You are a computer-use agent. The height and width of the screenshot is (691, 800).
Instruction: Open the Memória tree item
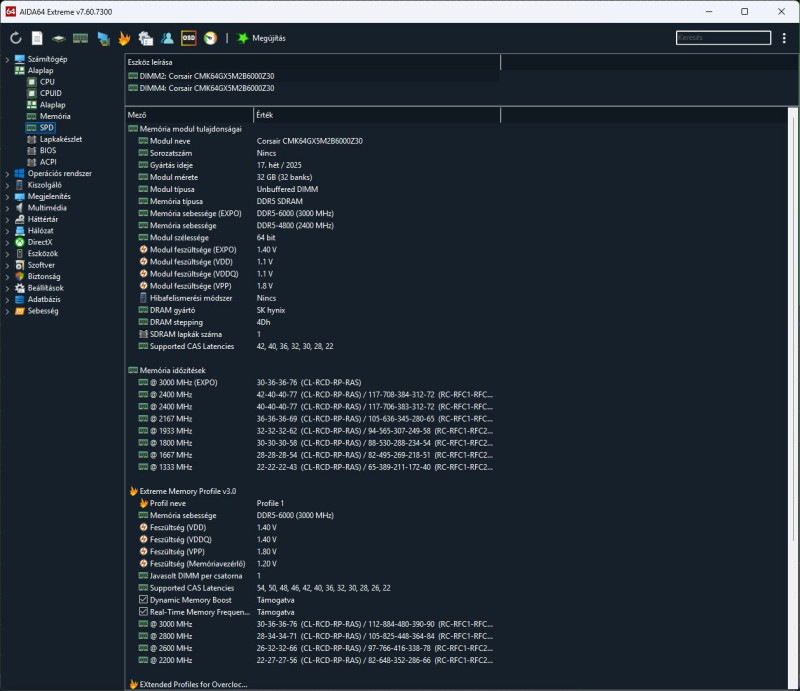[55, 116]
